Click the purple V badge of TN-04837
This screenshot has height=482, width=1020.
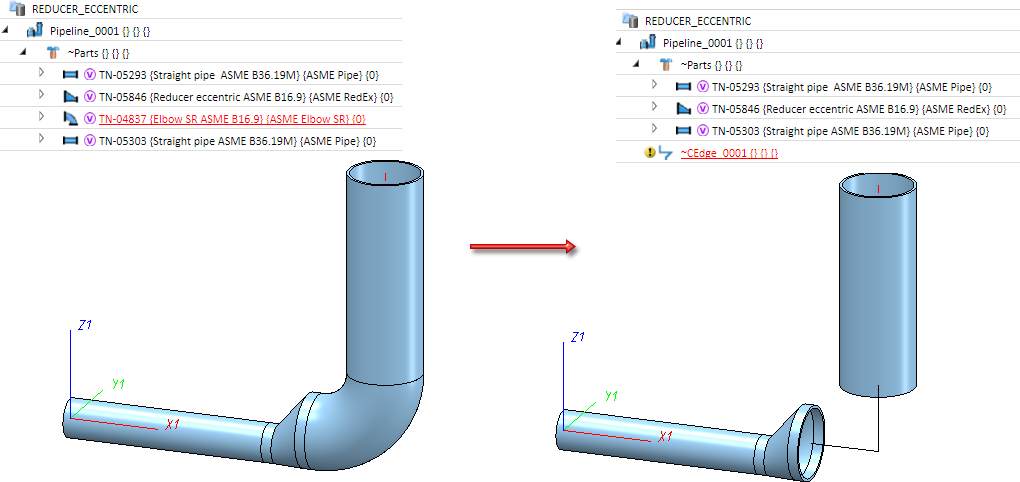(90, 118)
